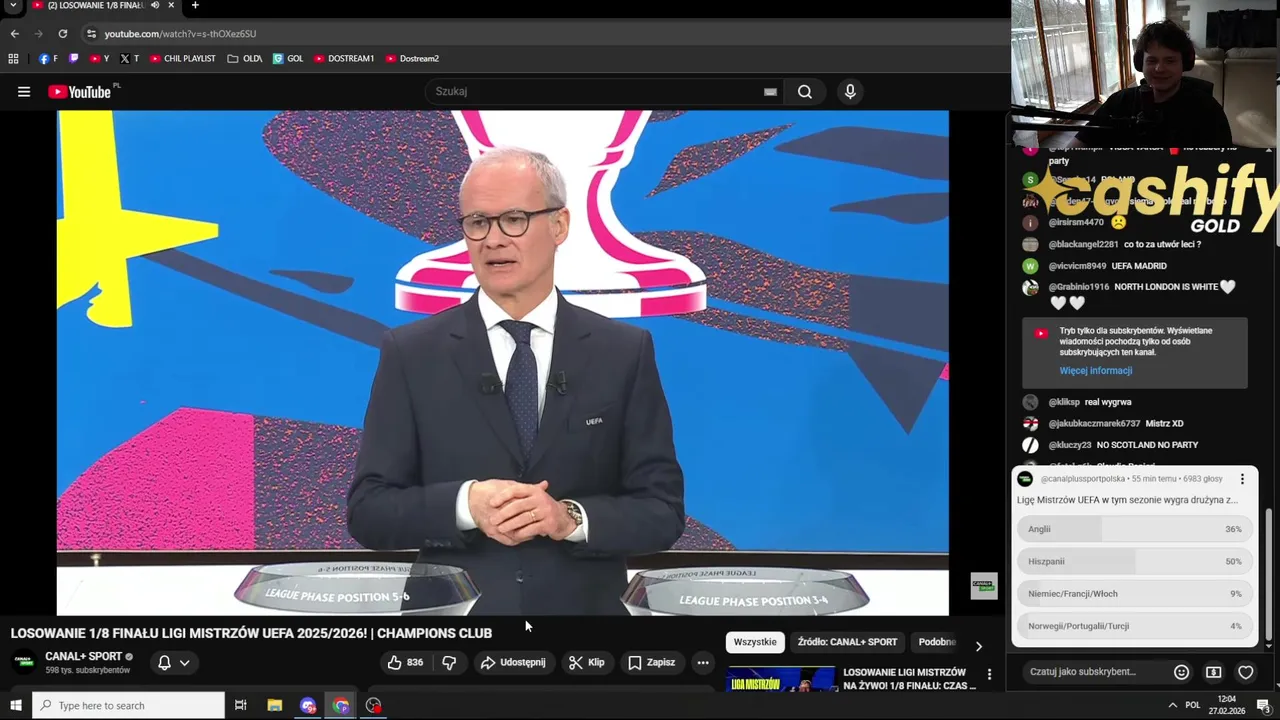Open the DOSTREAM1 bookmark
Image resolution: width=1280 pixels, height=720 pixels.
pos(344,59)
